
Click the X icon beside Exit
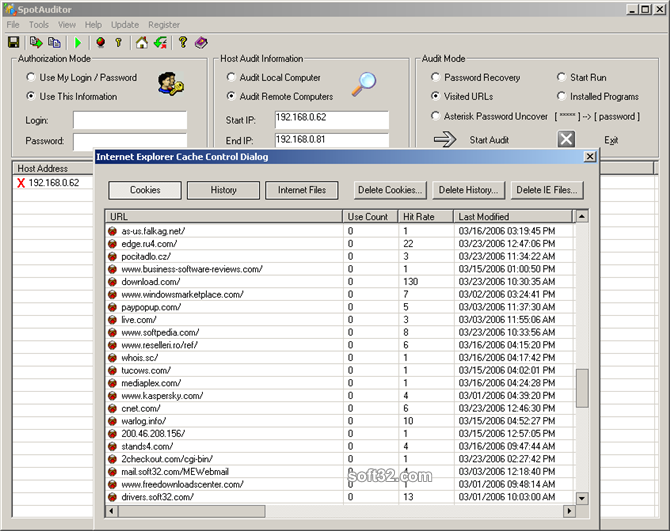tap(566, 139)
